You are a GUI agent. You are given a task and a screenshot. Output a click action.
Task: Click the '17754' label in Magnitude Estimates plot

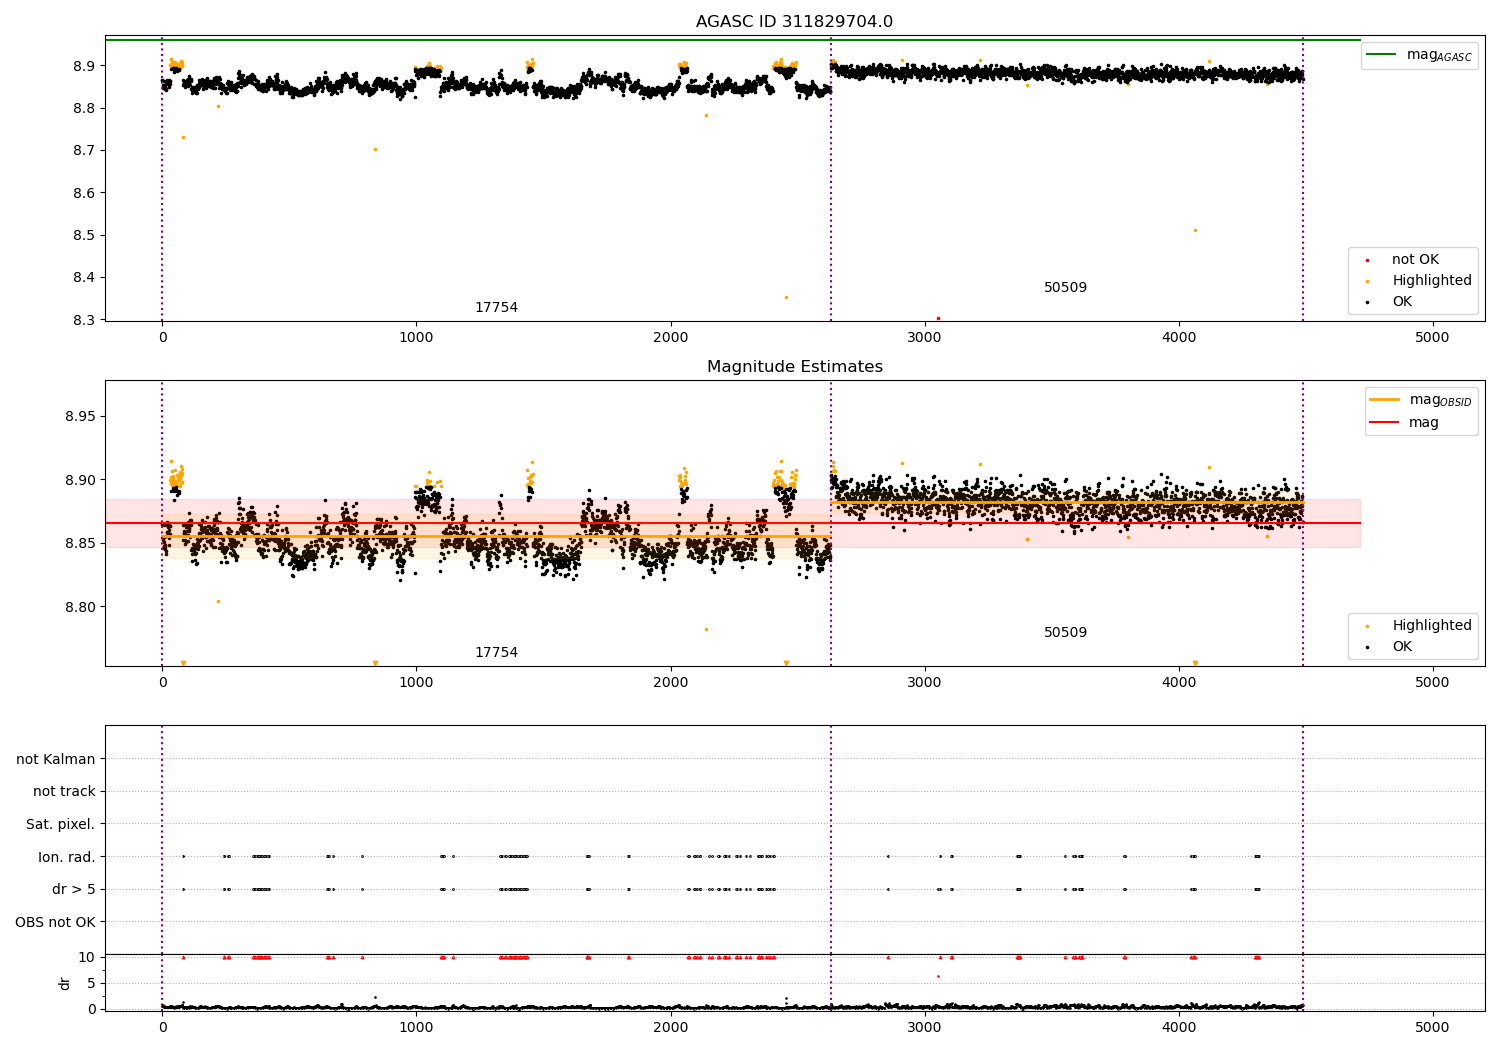click(496, 652)
